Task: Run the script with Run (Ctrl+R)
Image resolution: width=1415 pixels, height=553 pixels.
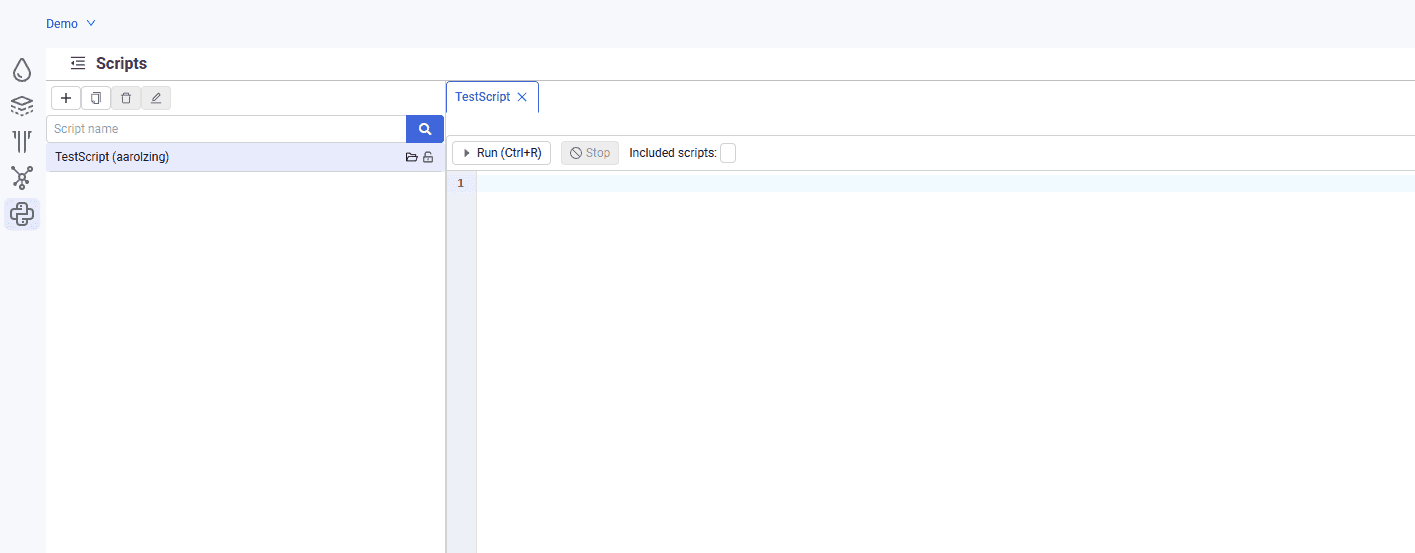Action: click(502, 153)
